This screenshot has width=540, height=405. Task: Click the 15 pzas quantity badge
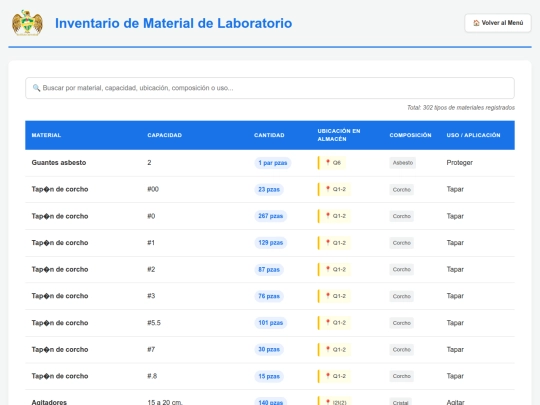point(269,376)
